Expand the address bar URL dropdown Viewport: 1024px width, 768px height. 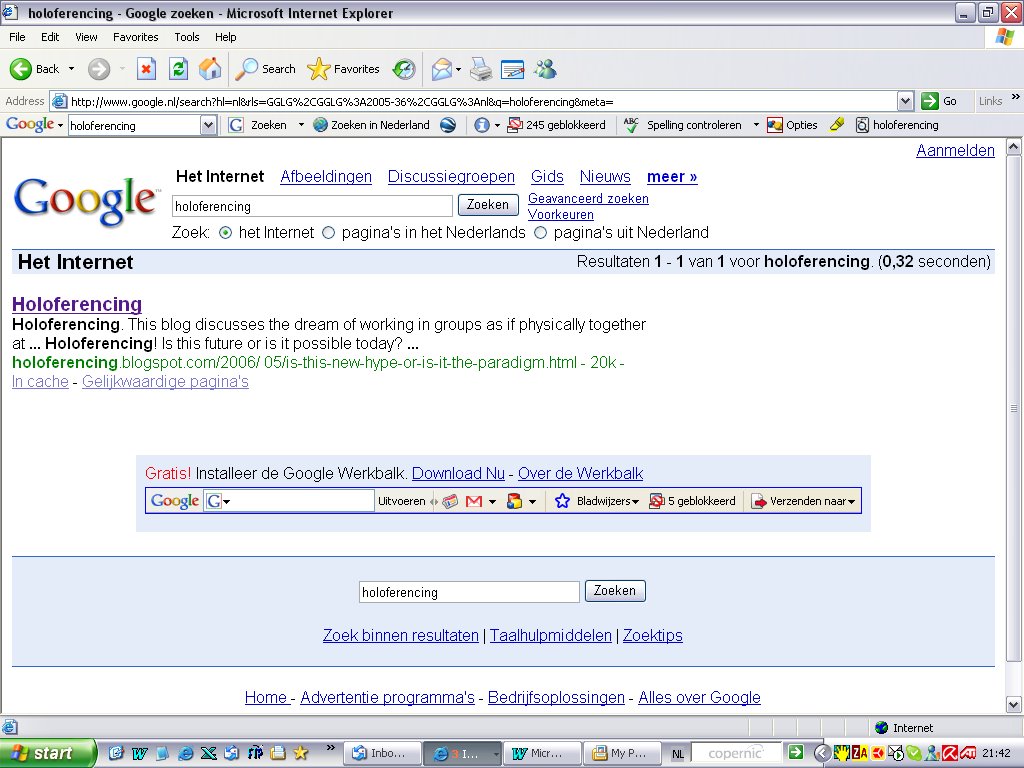(905, 101)
